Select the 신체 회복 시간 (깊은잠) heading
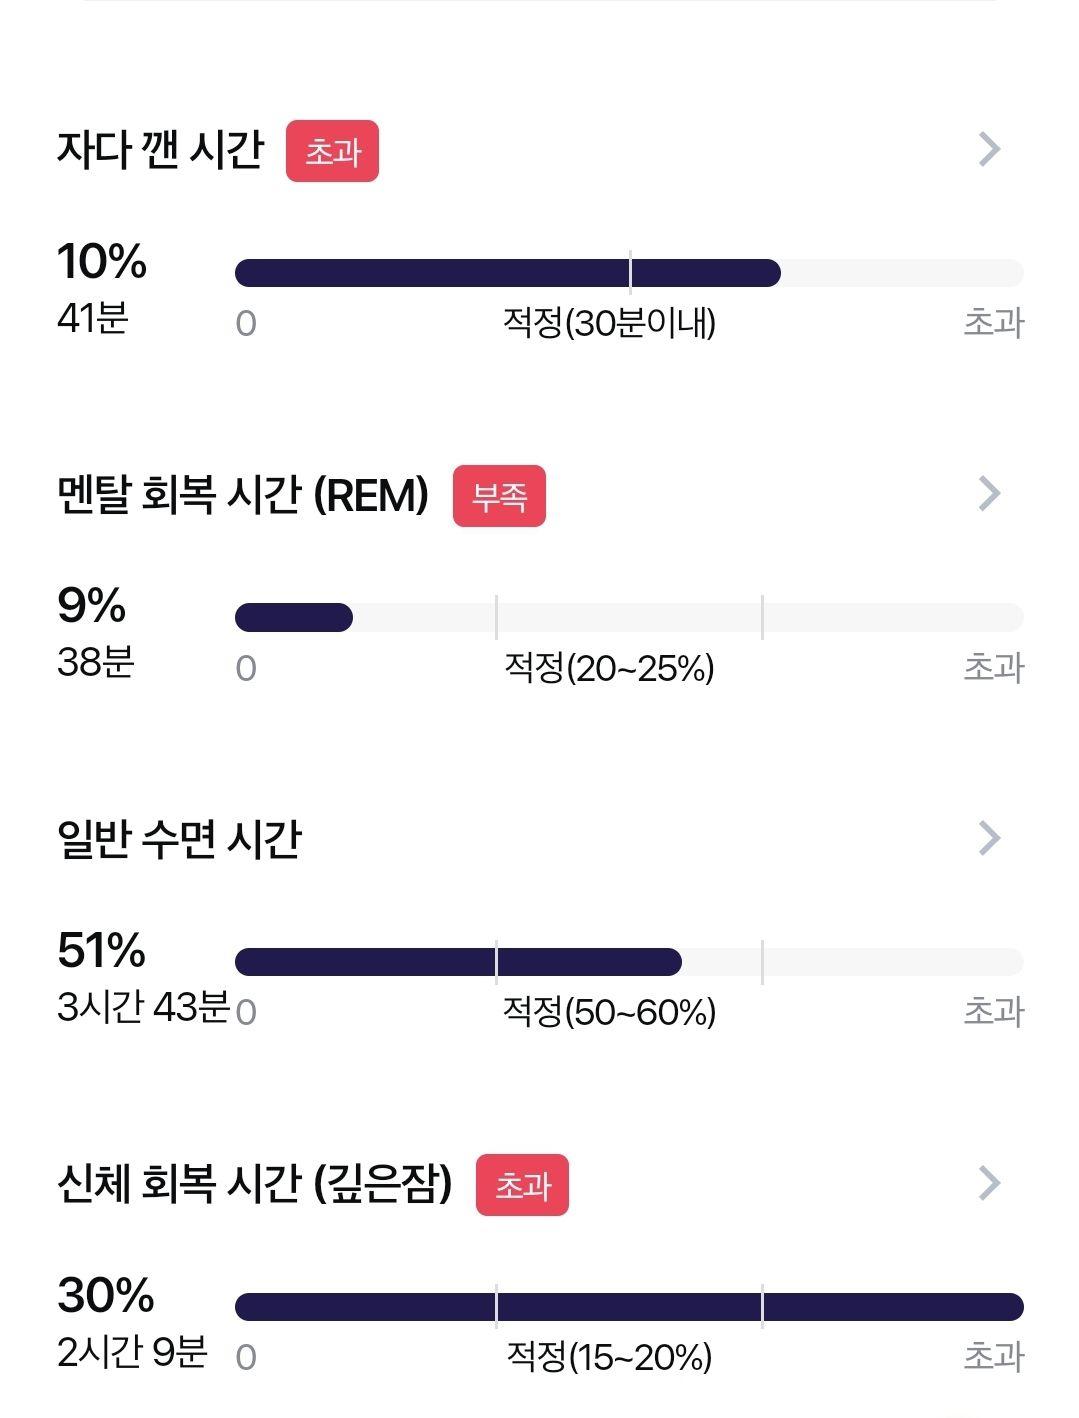The image size is (1079, 1418). tap(255, 1184)
